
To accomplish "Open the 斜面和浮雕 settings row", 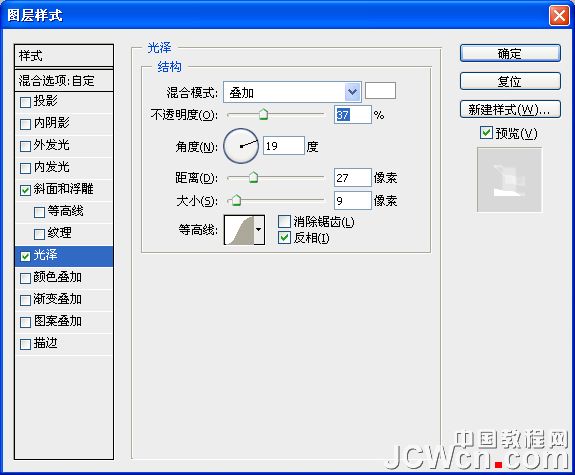I will [x=64, y=190].
